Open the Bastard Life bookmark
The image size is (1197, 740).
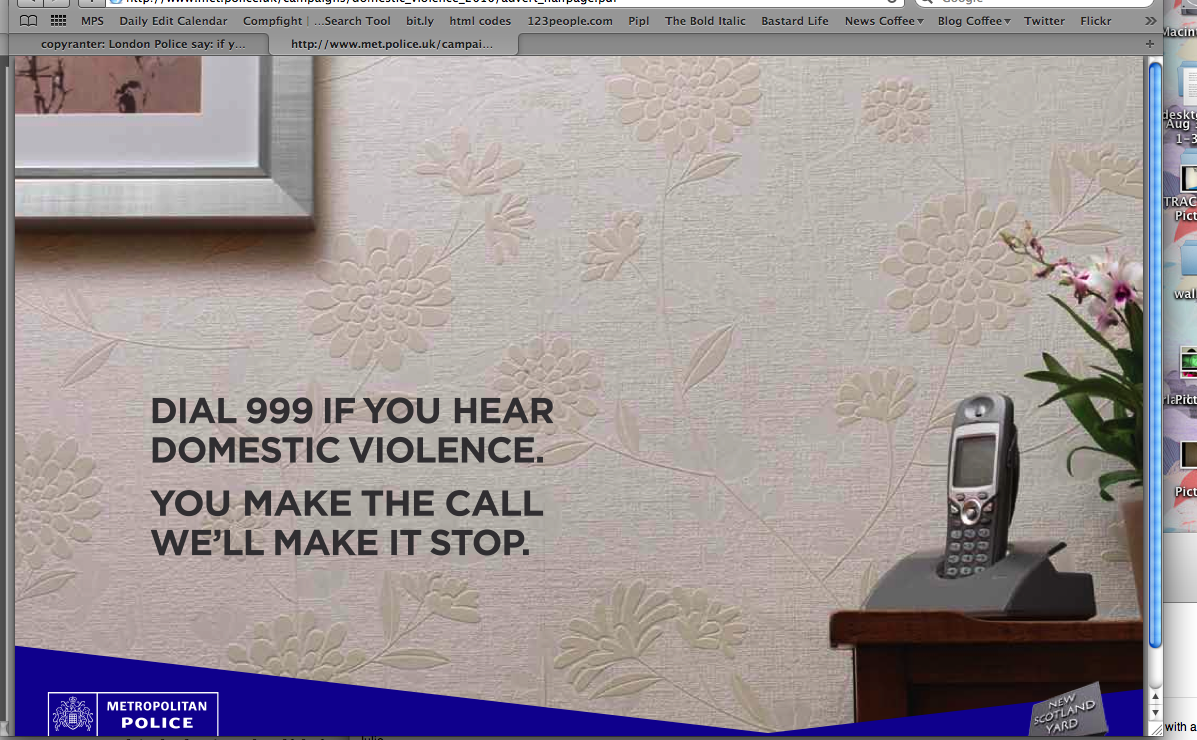tap(795, 21)
